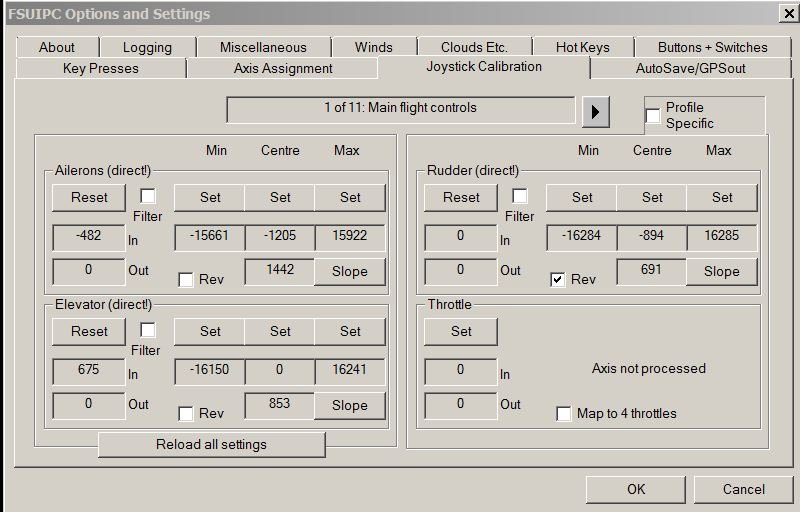Open Ailerons Slope settings
Viewport: 800px width, 512px height.
point(350,271)
